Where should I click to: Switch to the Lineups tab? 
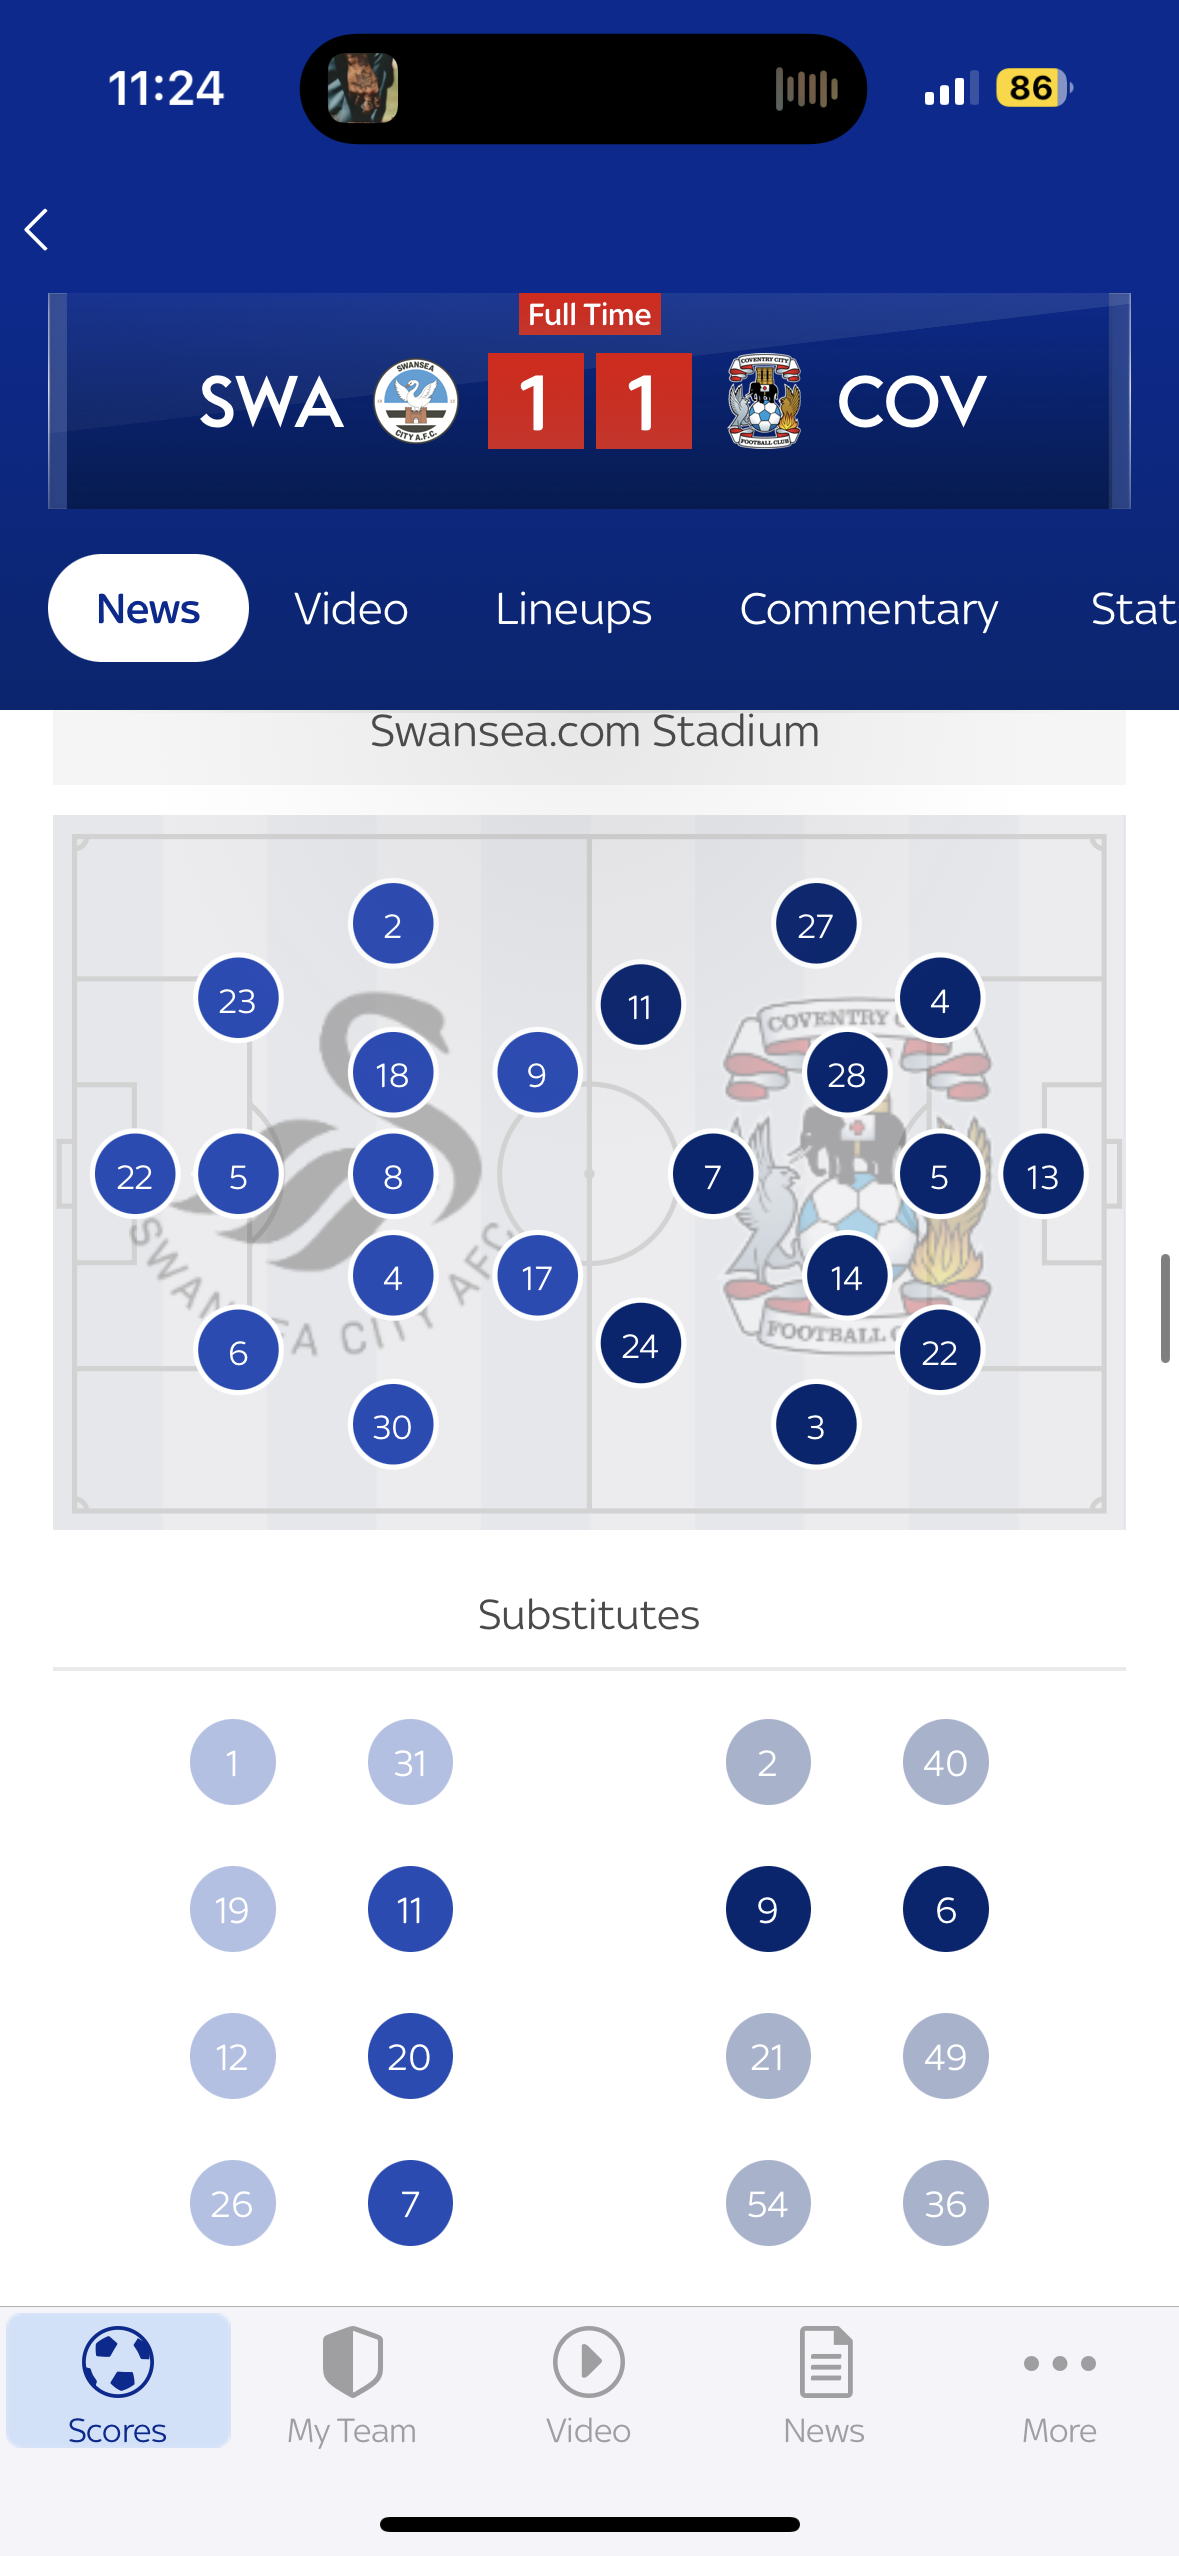573,609
